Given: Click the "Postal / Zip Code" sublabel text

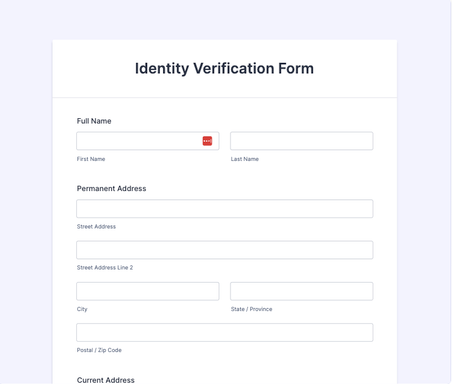Looking at the screenshot, I should click(x=99, y=350).
